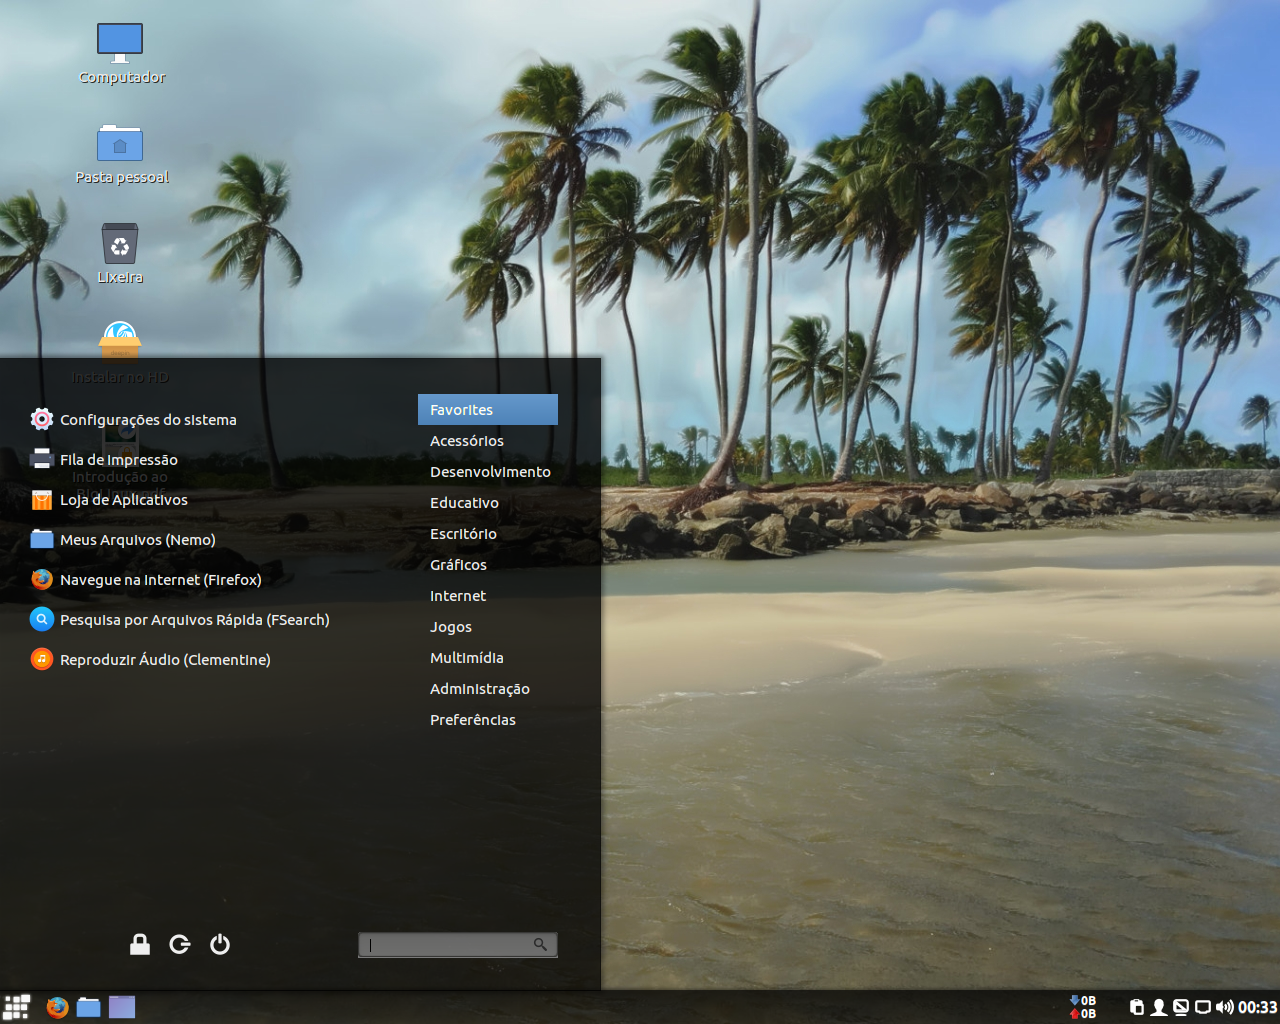
Task: Open the Educativo category
Action: coord(488,502)
